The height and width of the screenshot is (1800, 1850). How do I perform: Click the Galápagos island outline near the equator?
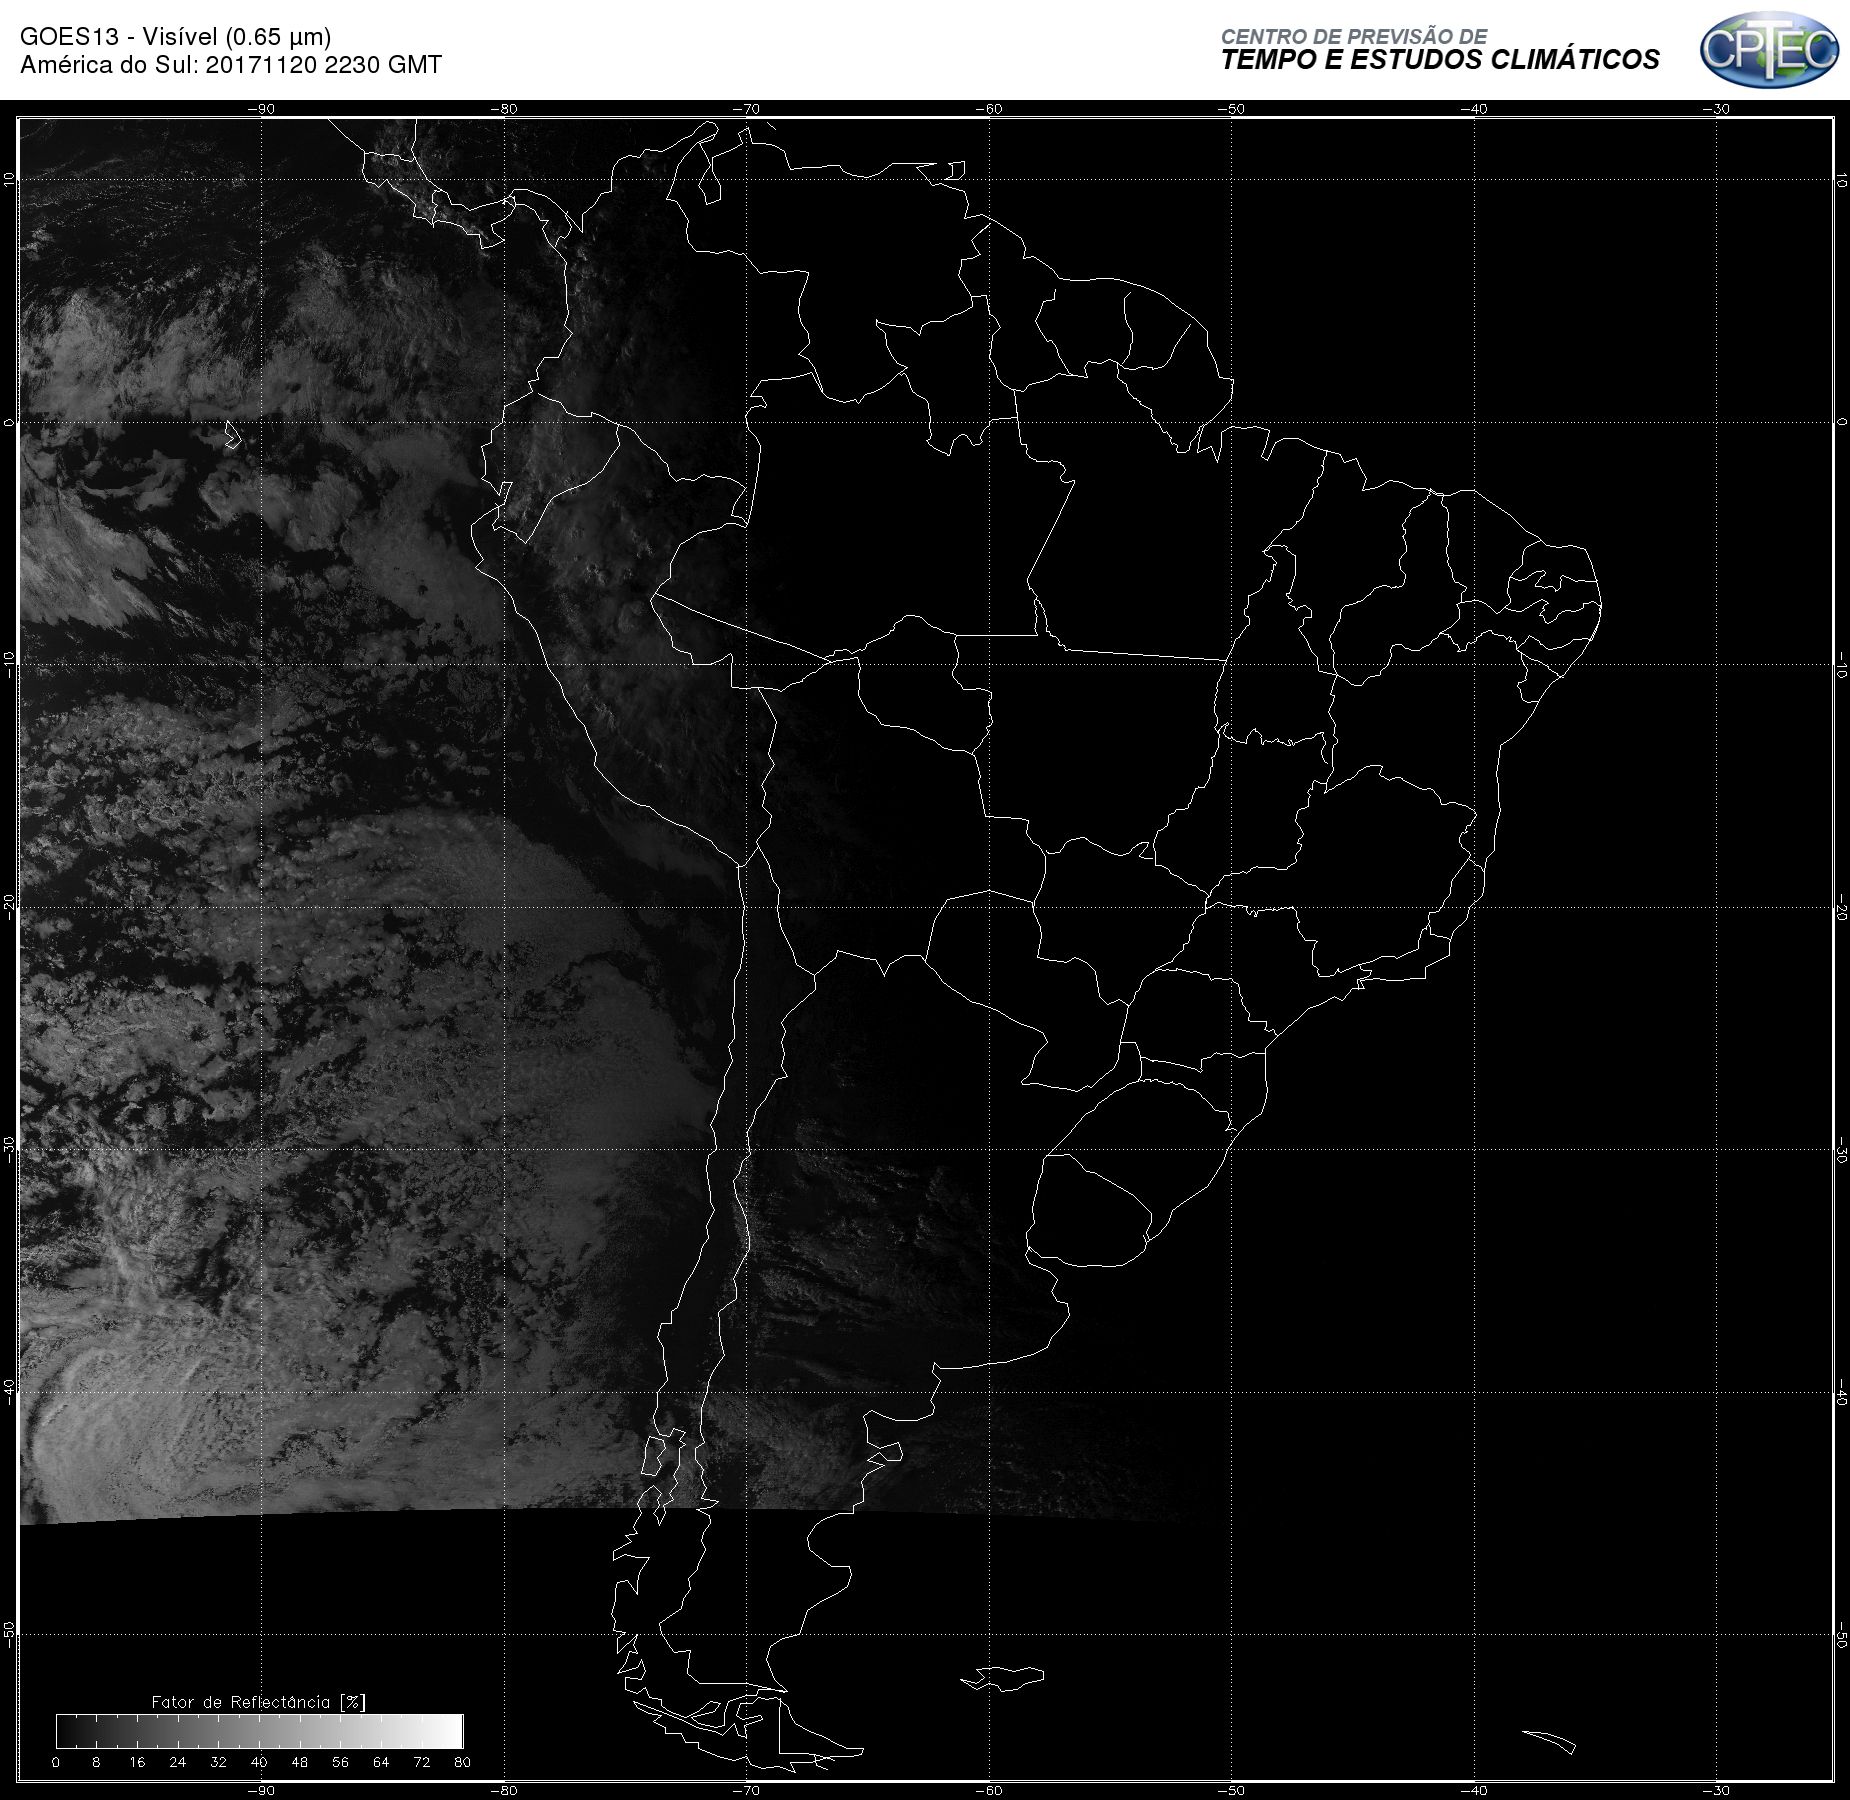[233, 434]
